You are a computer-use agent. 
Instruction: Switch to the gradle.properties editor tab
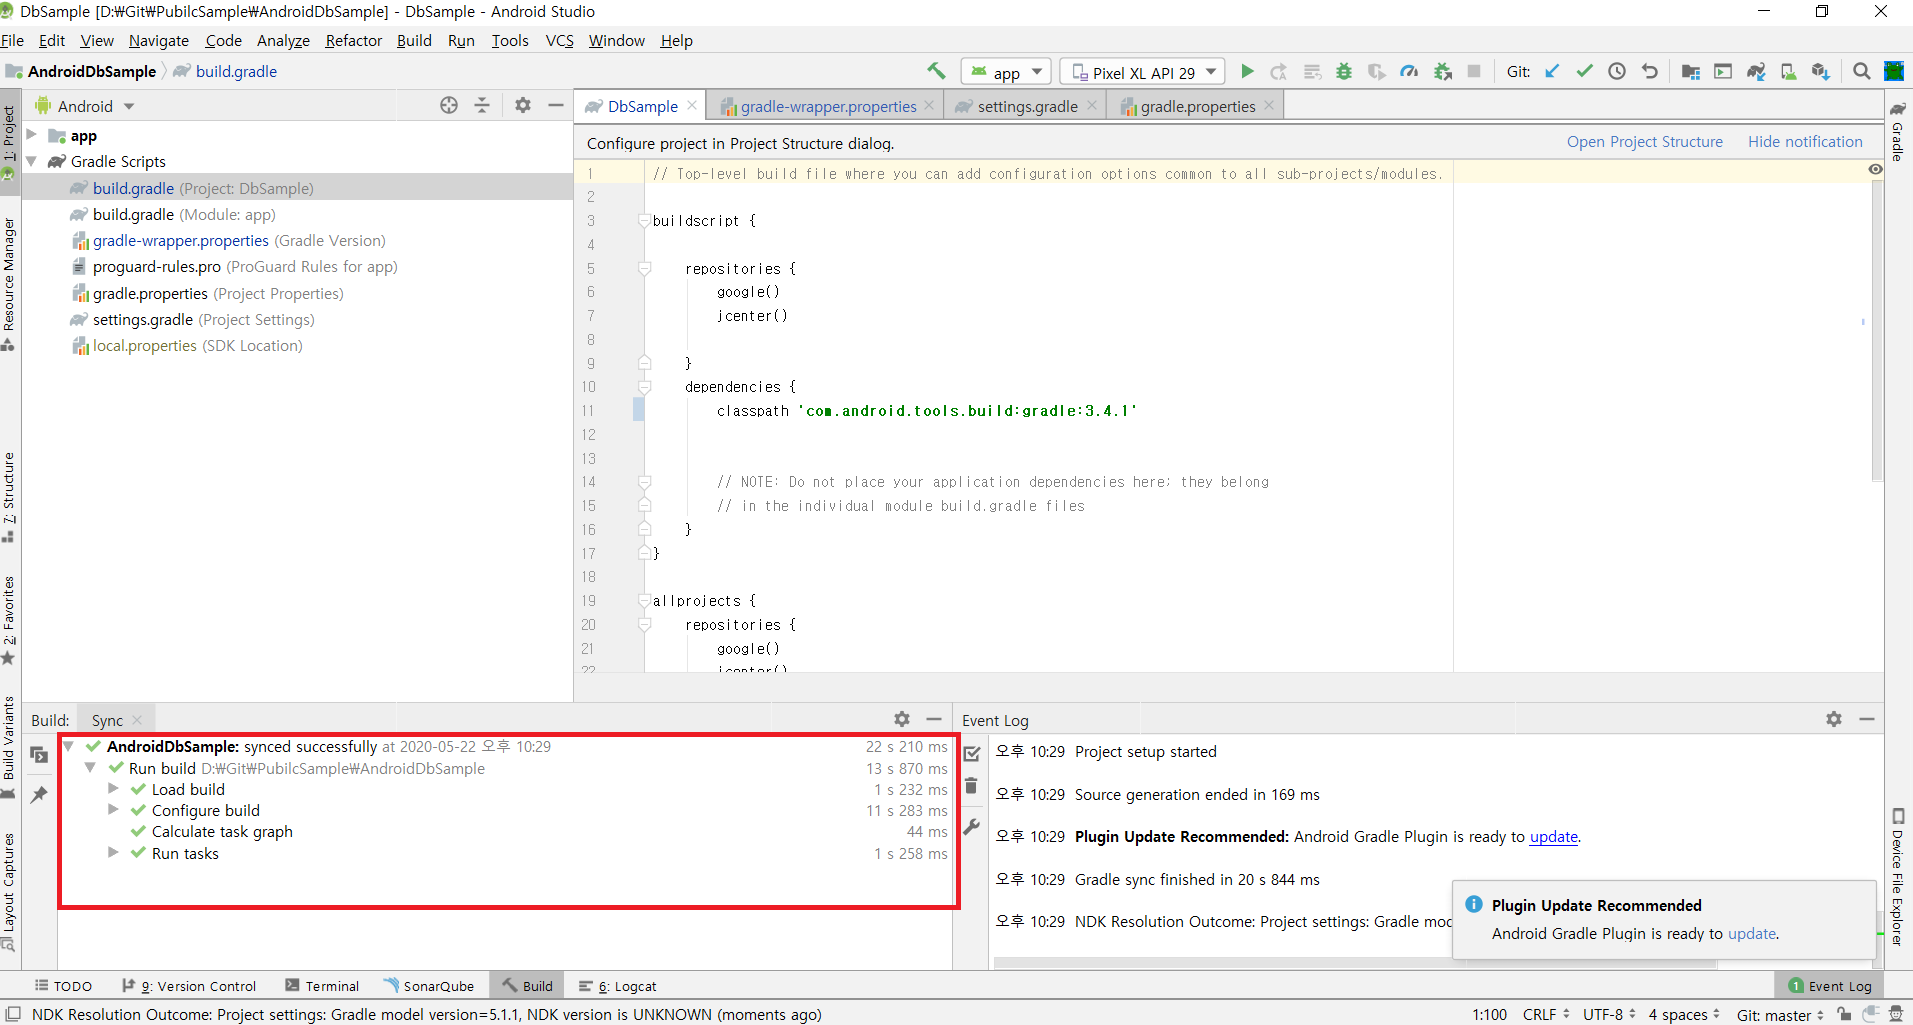1195,106
